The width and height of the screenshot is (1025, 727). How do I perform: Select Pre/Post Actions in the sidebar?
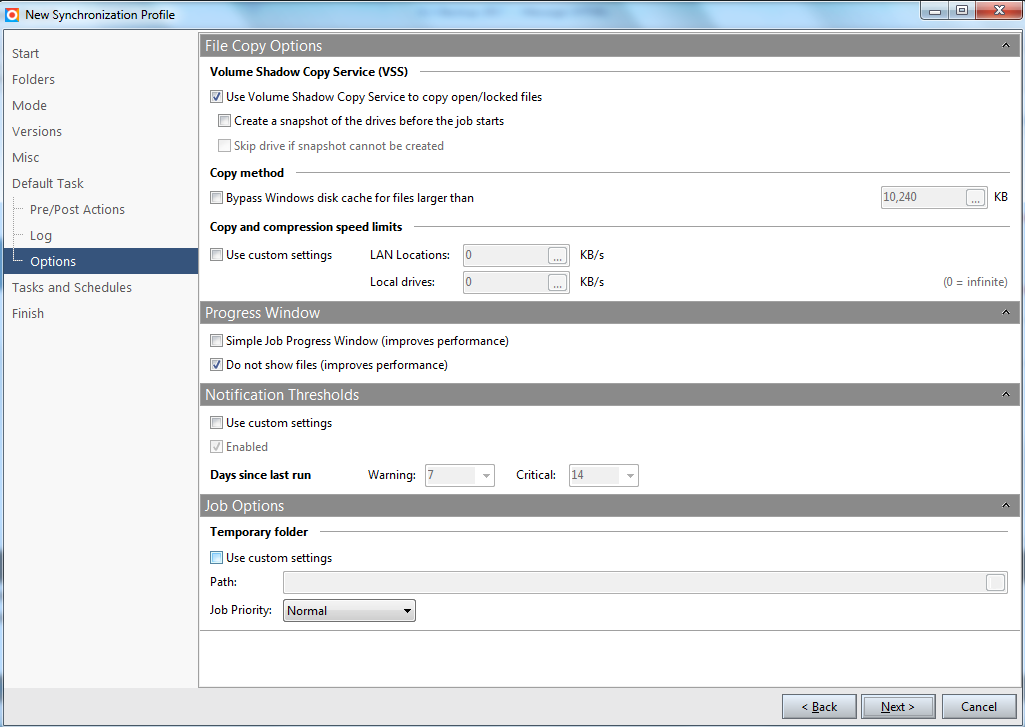(x=77, y=210)
